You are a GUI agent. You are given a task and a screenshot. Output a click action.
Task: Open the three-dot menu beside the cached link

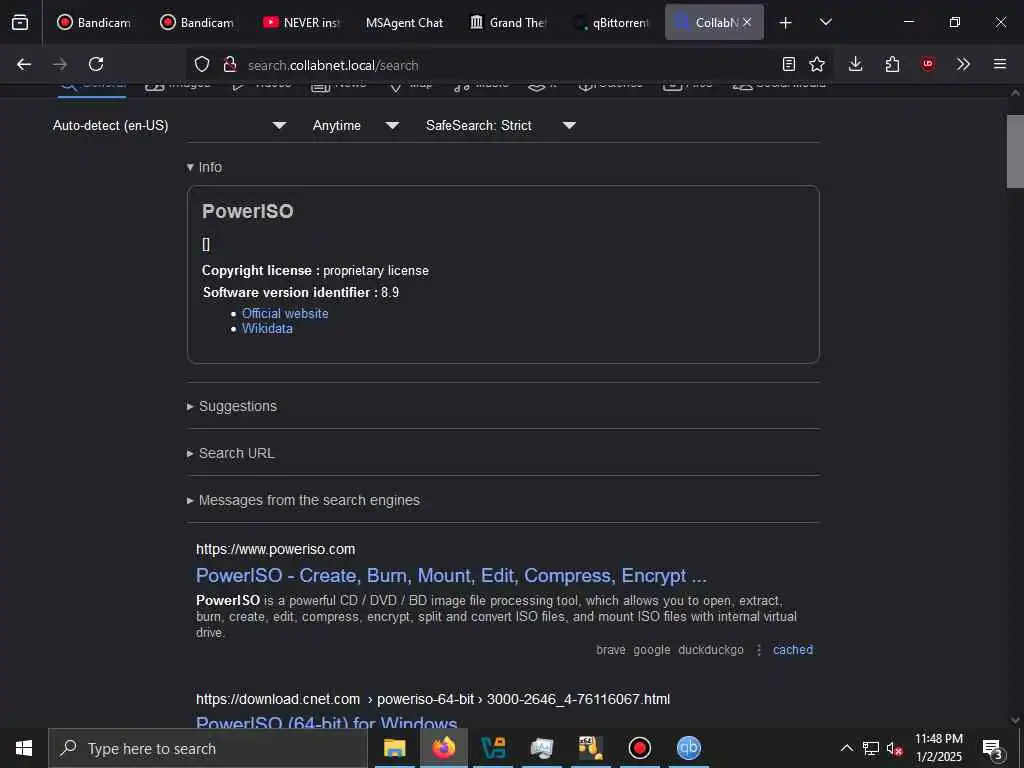[x=759, y=650]
